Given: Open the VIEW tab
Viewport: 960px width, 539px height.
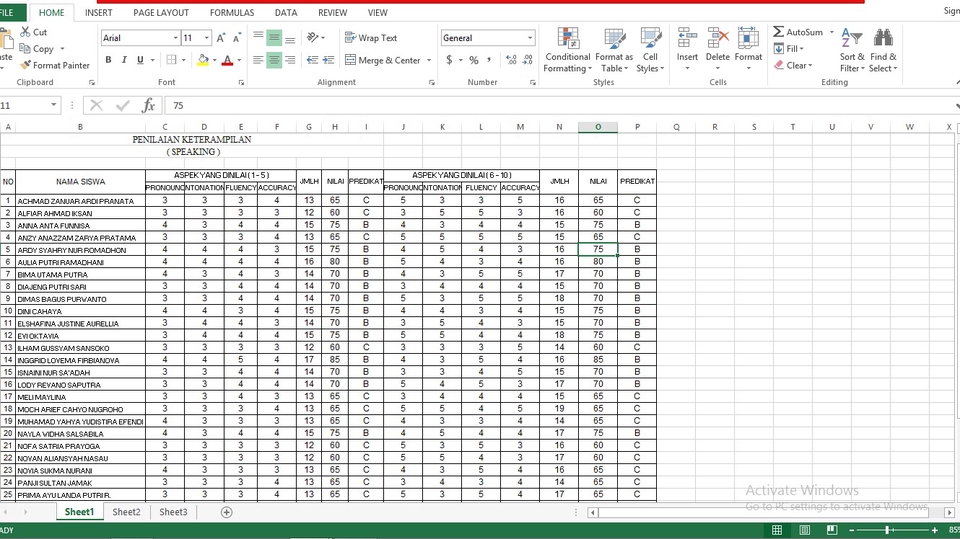Looking at the screenshot, I should pyautogui.click(x=377, y=12).
